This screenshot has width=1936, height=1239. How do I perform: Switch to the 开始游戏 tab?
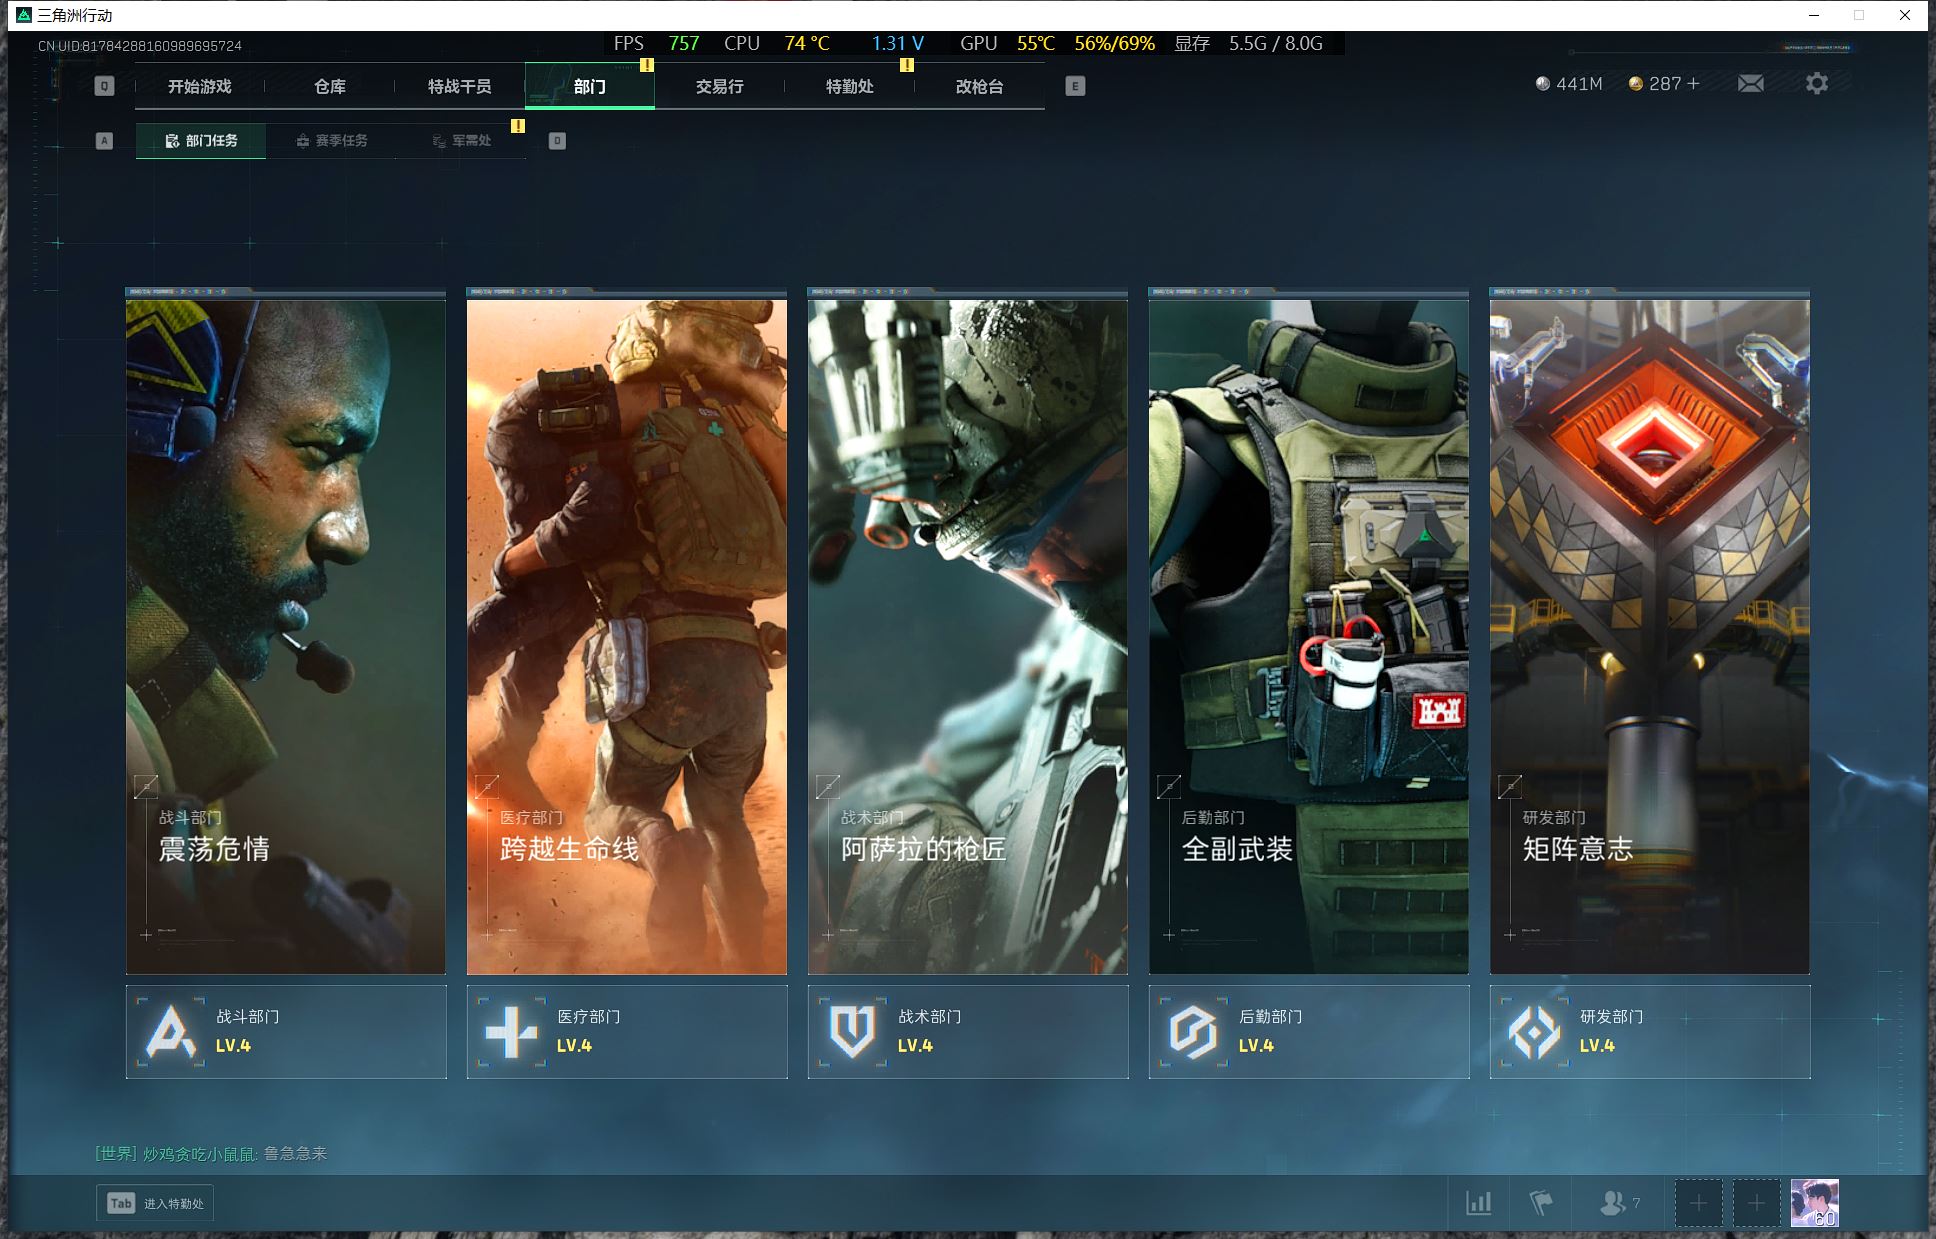click(200, 87)
